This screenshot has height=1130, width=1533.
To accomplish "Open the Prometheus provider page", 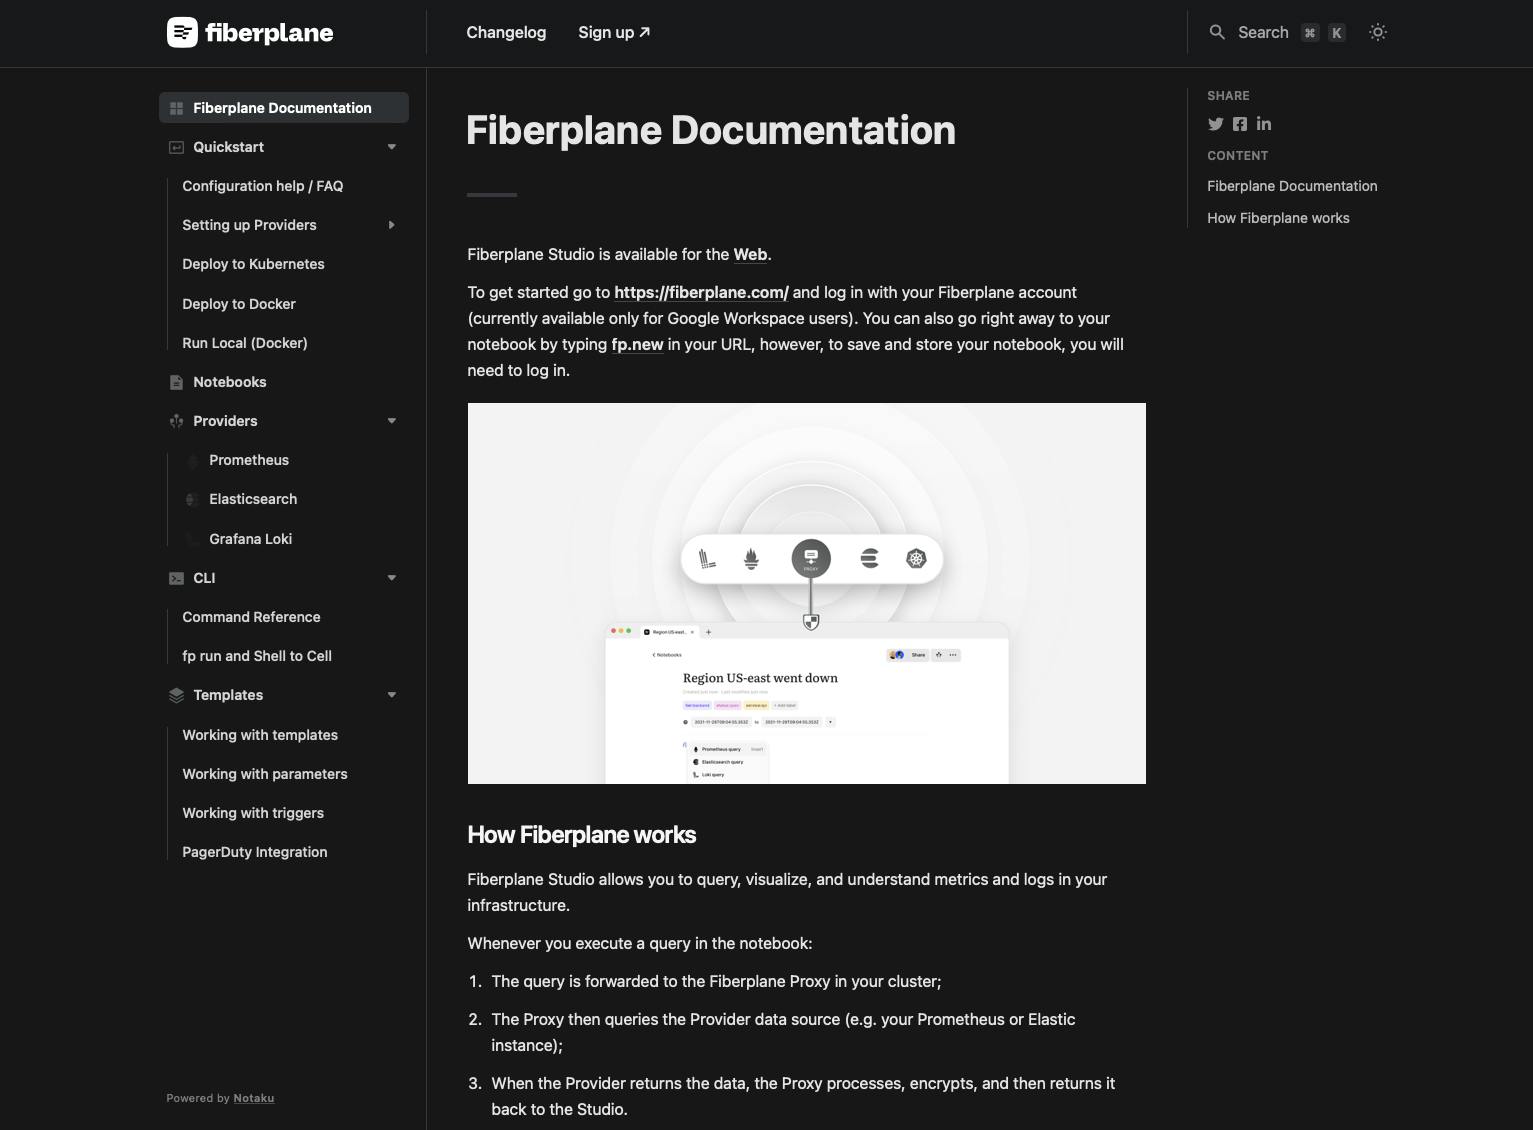I will coord(249,460).
